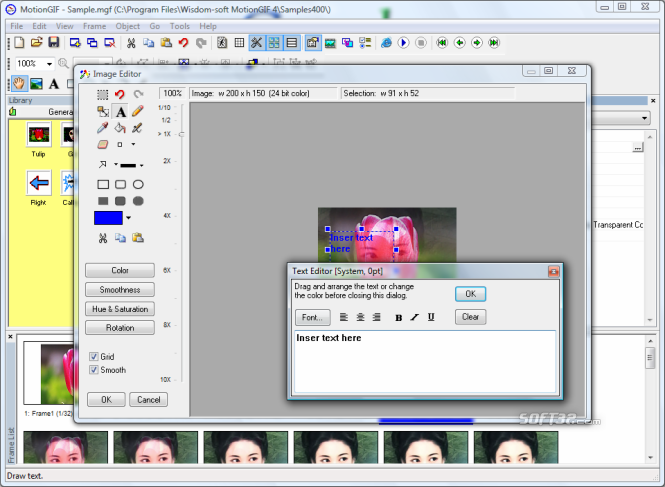
Task: Click the black line thickness preview
Action: tap(128, 165)
